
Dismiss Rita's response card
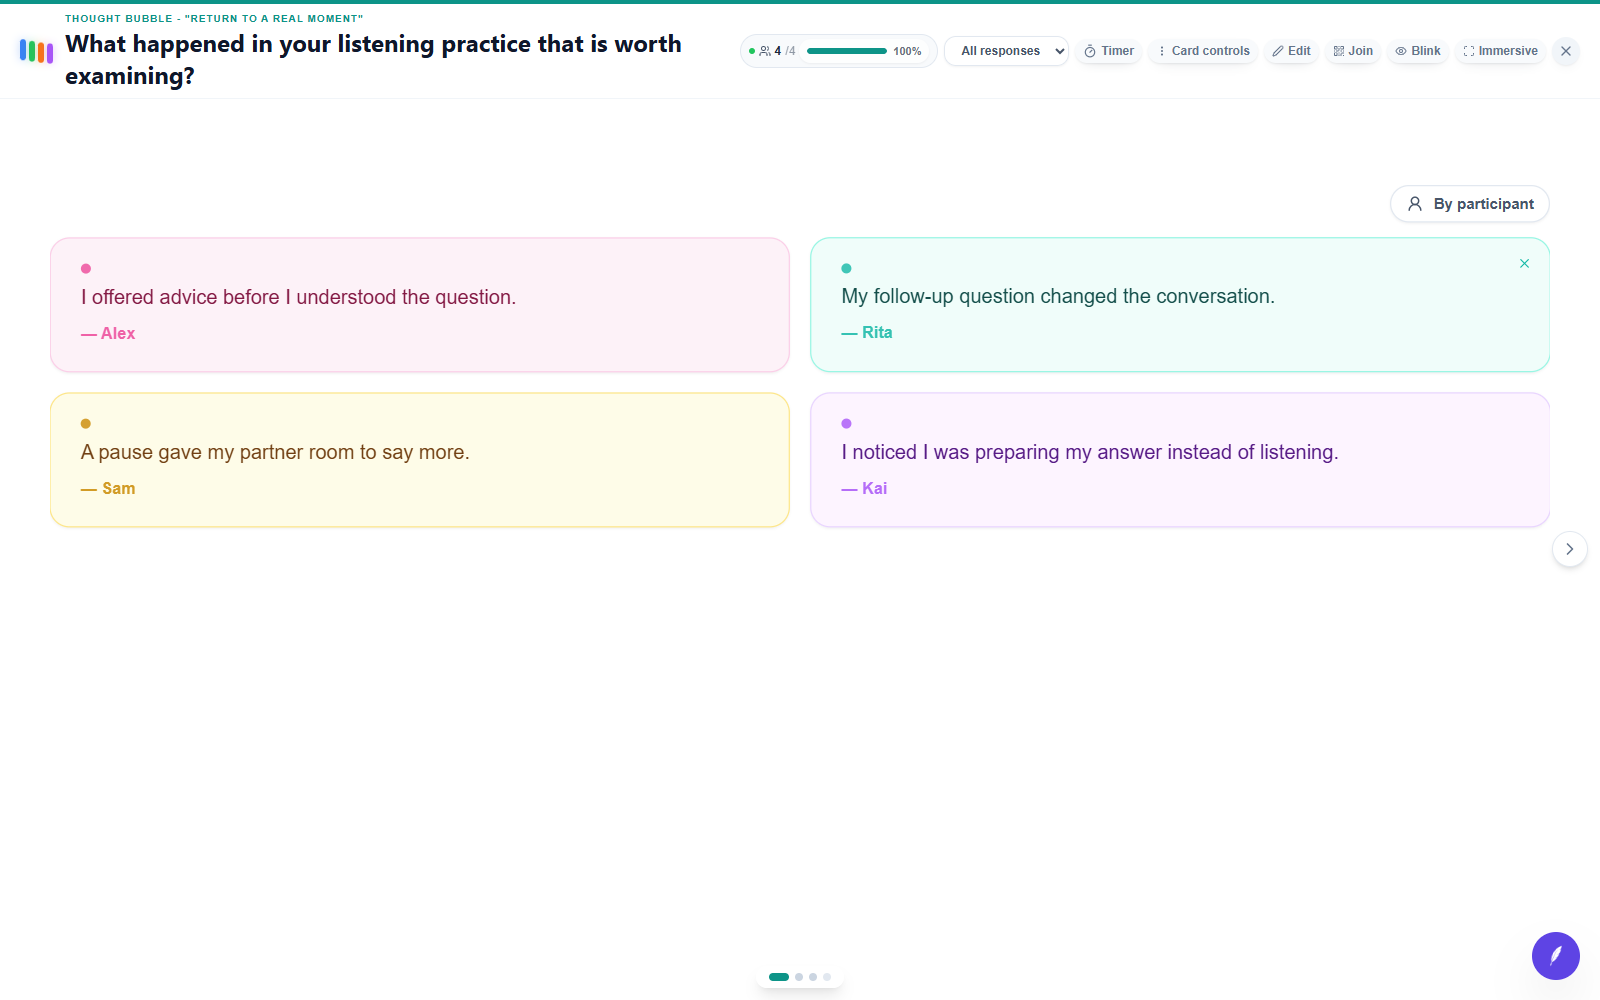coord(1524,264)
